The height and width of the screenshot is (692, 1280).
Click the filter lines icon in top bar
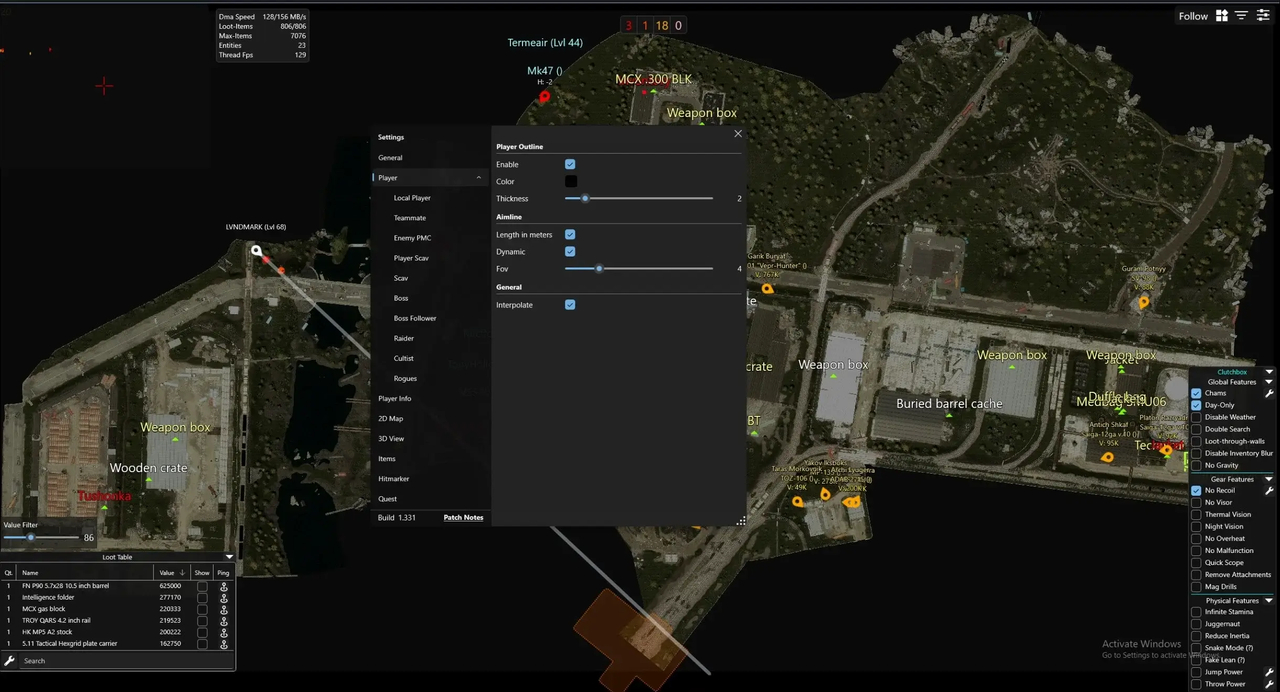(1241, 15)
